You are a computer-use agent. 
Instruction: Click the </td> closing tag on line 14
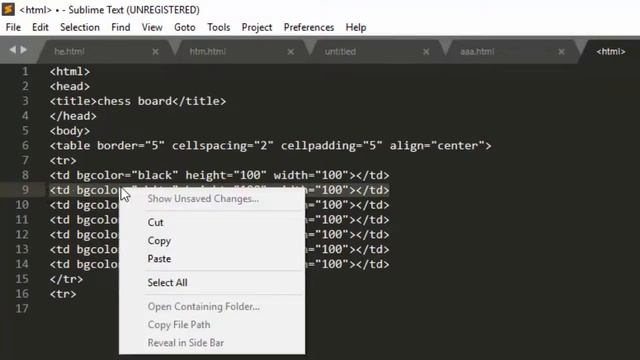tap(372, 264)
